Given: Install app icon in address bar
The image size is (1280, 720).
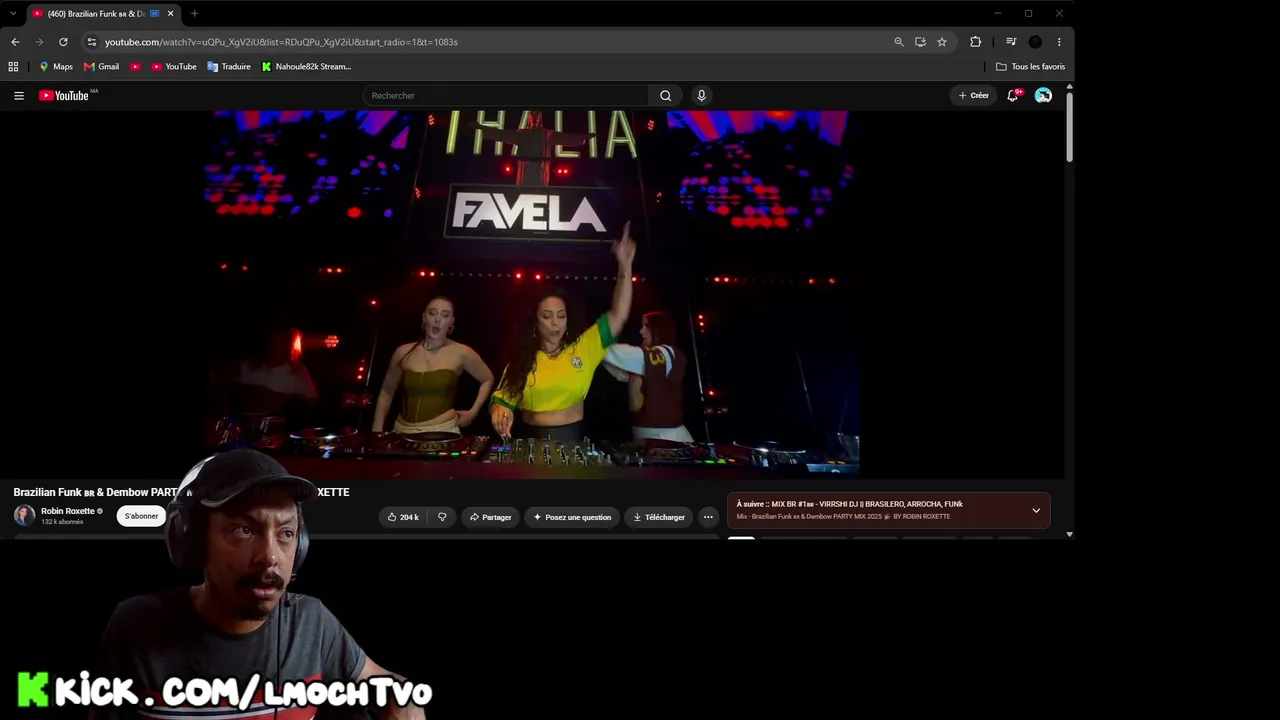Looking at the screenshot, I should point(920,42).
